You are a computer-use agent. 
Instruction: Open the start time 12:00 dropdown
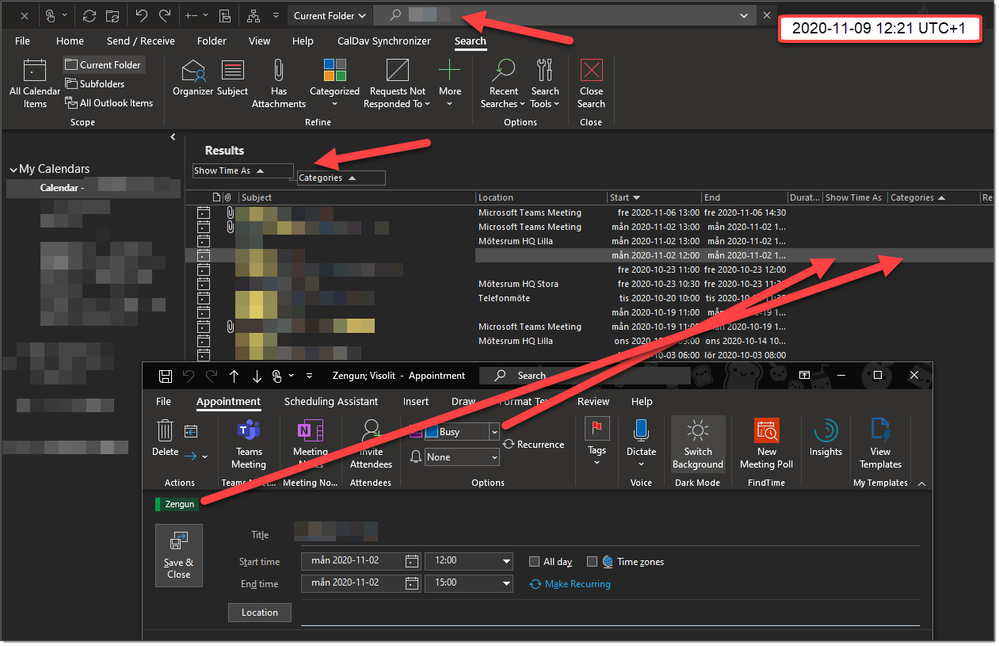point(506,561)
